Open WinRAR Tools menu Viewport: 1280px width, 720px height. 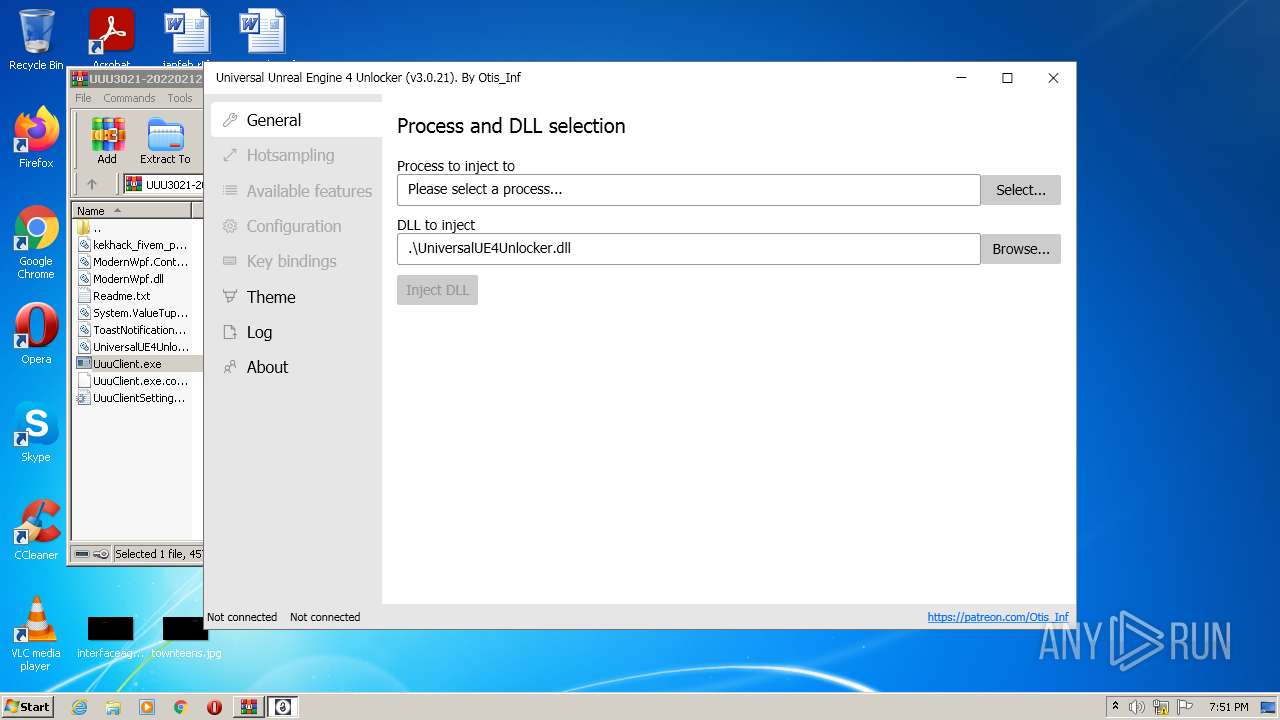coord(180,98)
